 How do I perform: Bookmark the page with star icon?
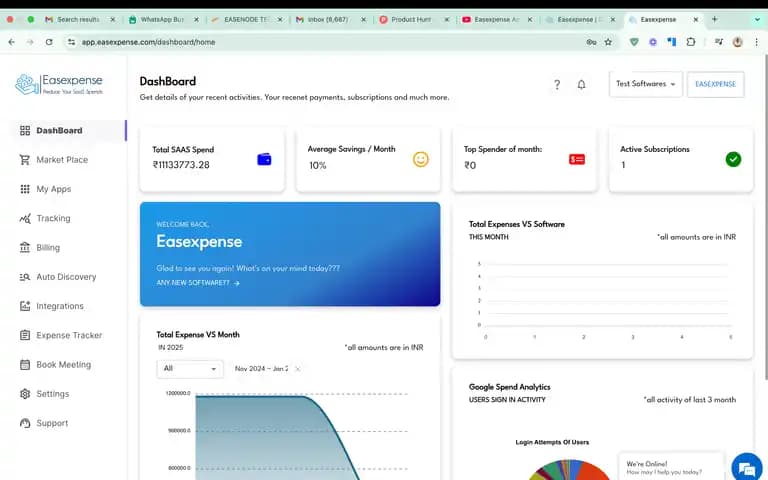tap(608, 42)
